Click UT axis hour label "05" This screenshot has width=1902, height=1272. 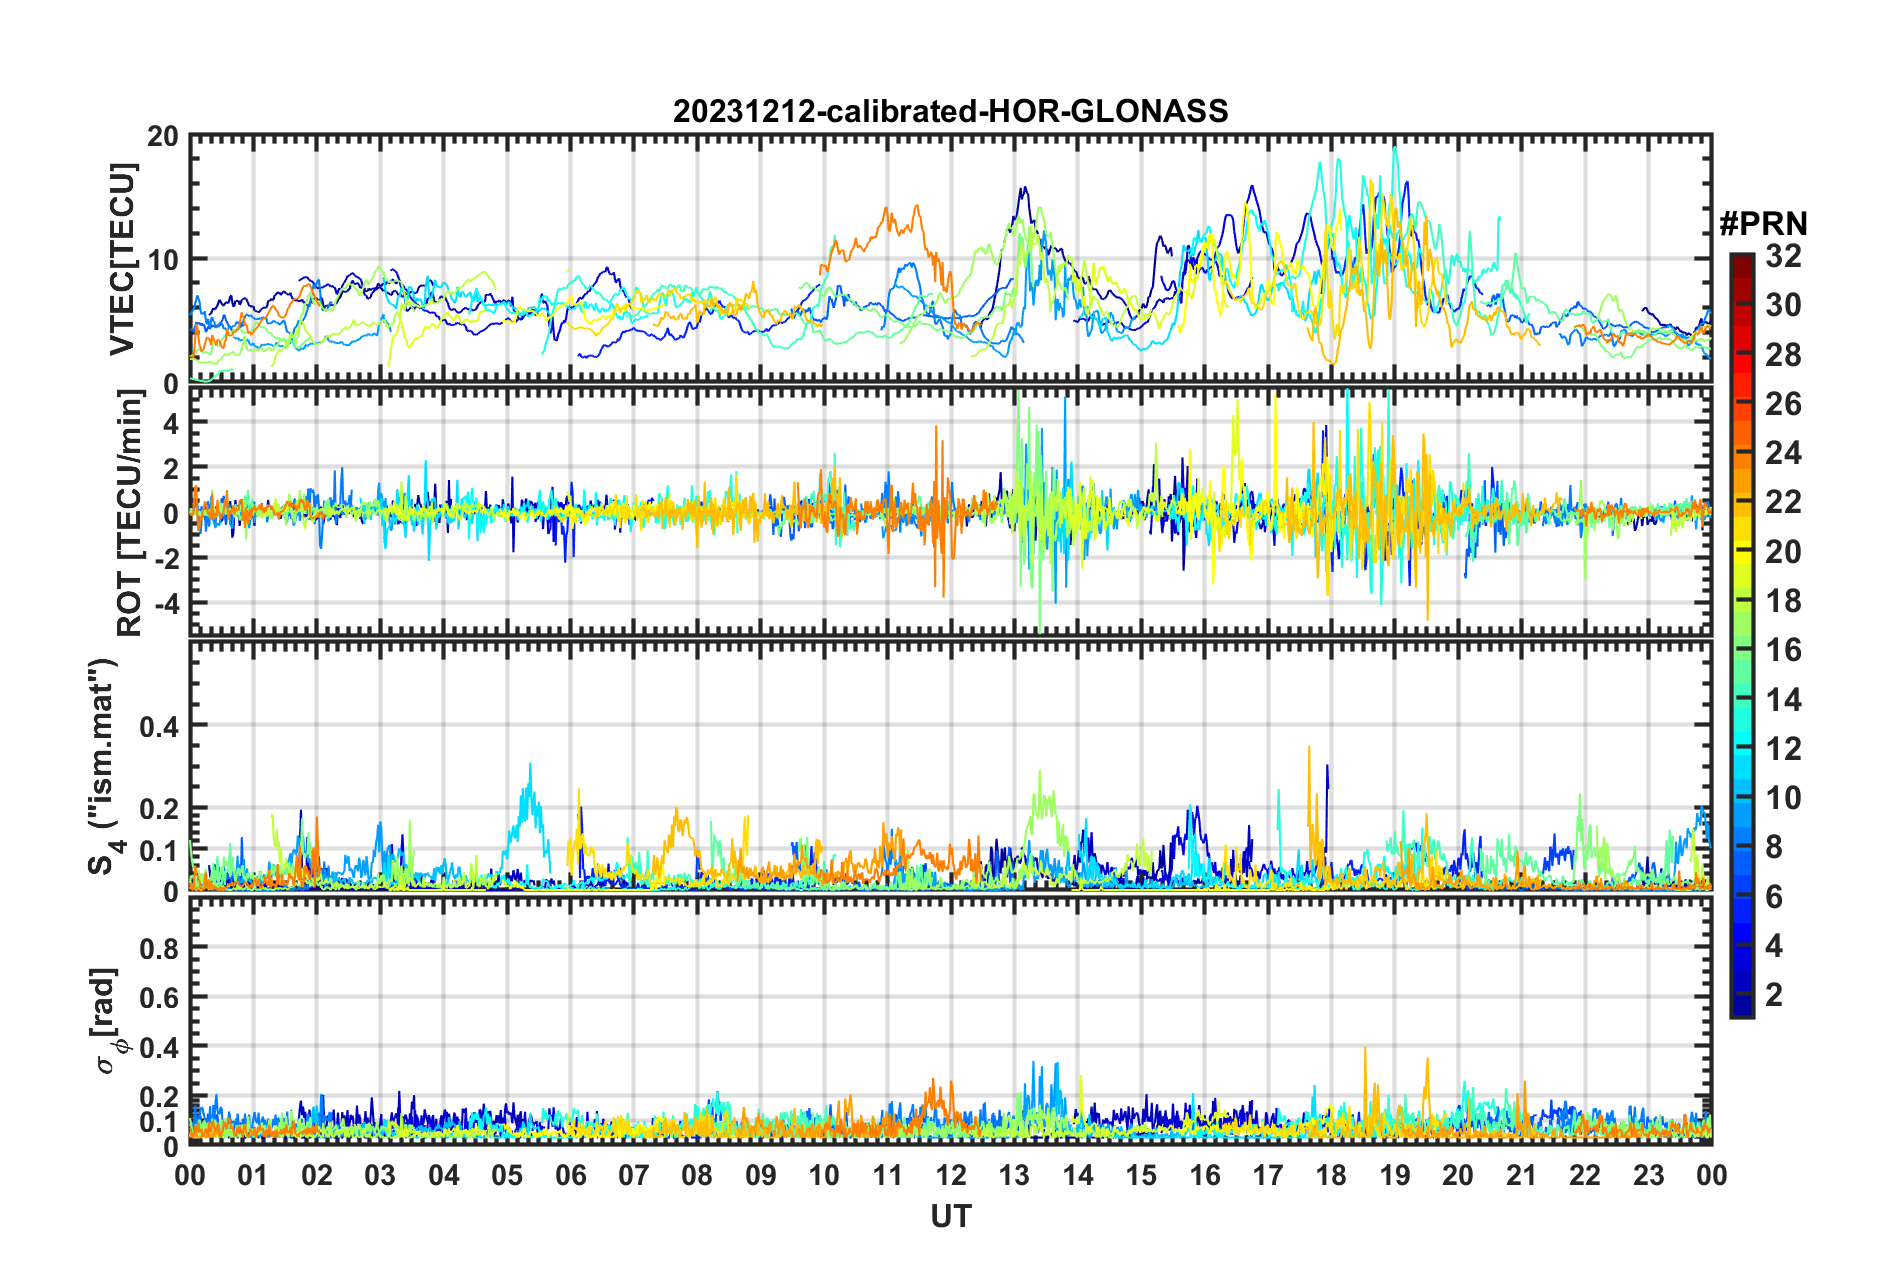(x=507, y=1175)
